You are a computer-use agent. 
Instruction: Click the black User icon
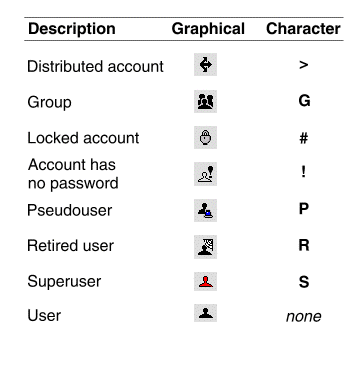[x=205, y=313]
